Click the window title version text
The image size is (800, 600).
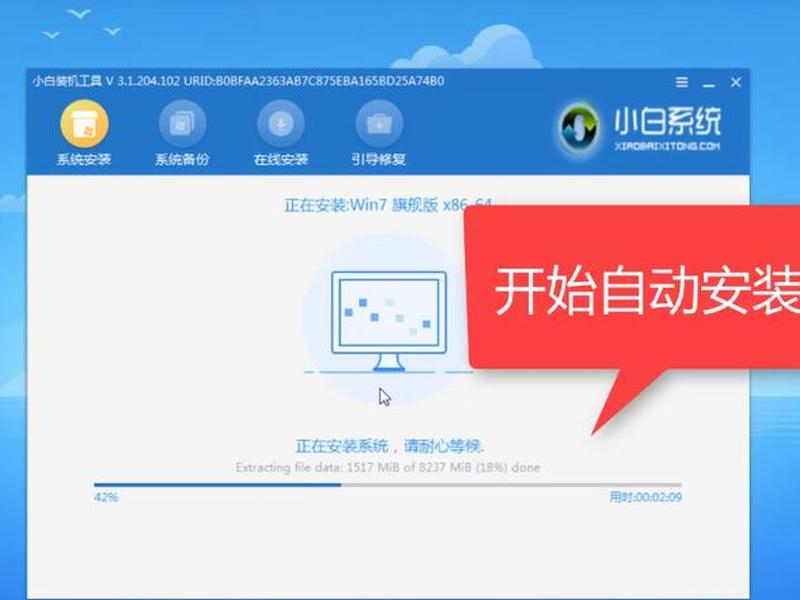point(238,81)
